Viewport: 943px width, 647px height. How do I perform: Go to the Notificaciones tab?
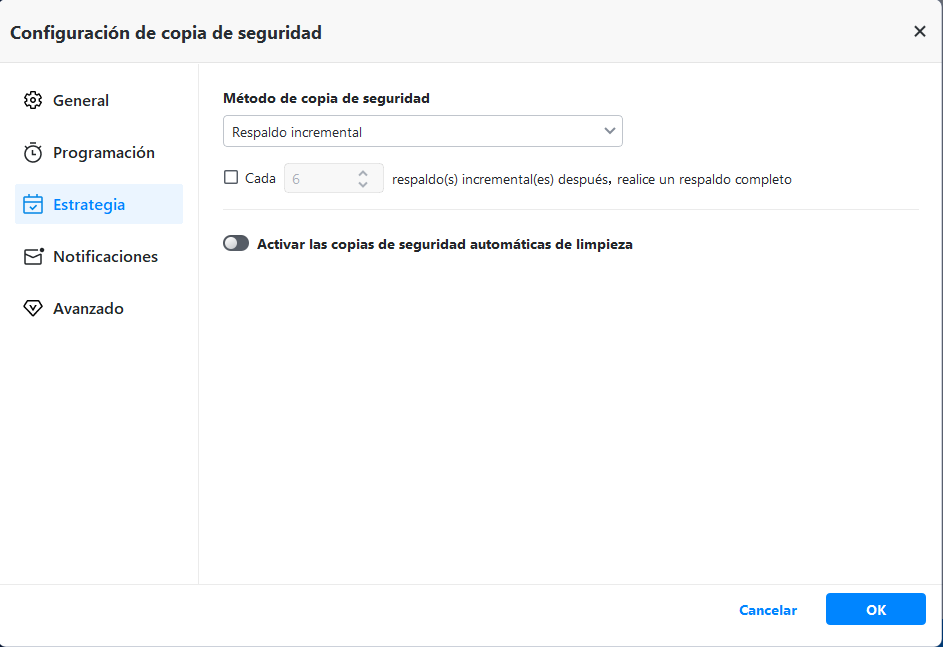105,257
